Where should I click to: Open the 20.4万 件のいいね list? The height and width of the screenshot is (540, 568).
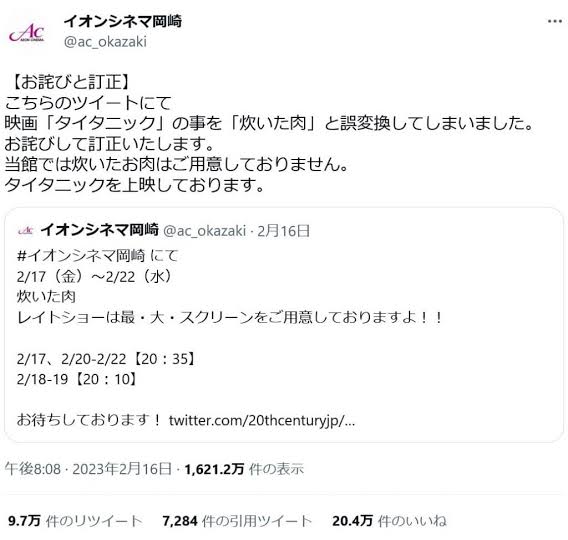click(389, 521)
